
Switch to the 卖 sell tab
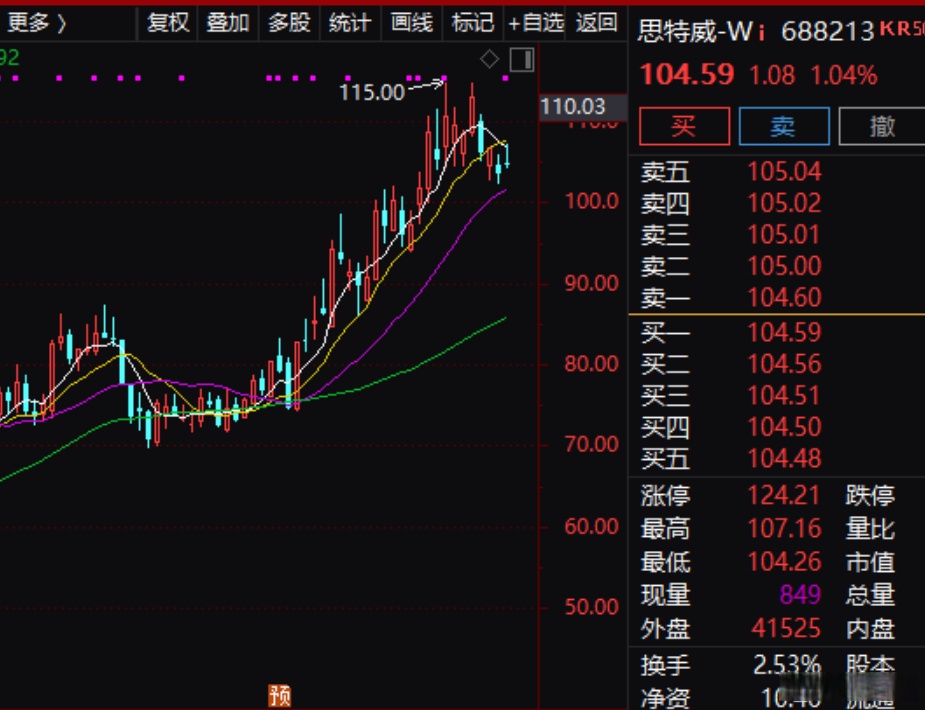tap(784, 127)
